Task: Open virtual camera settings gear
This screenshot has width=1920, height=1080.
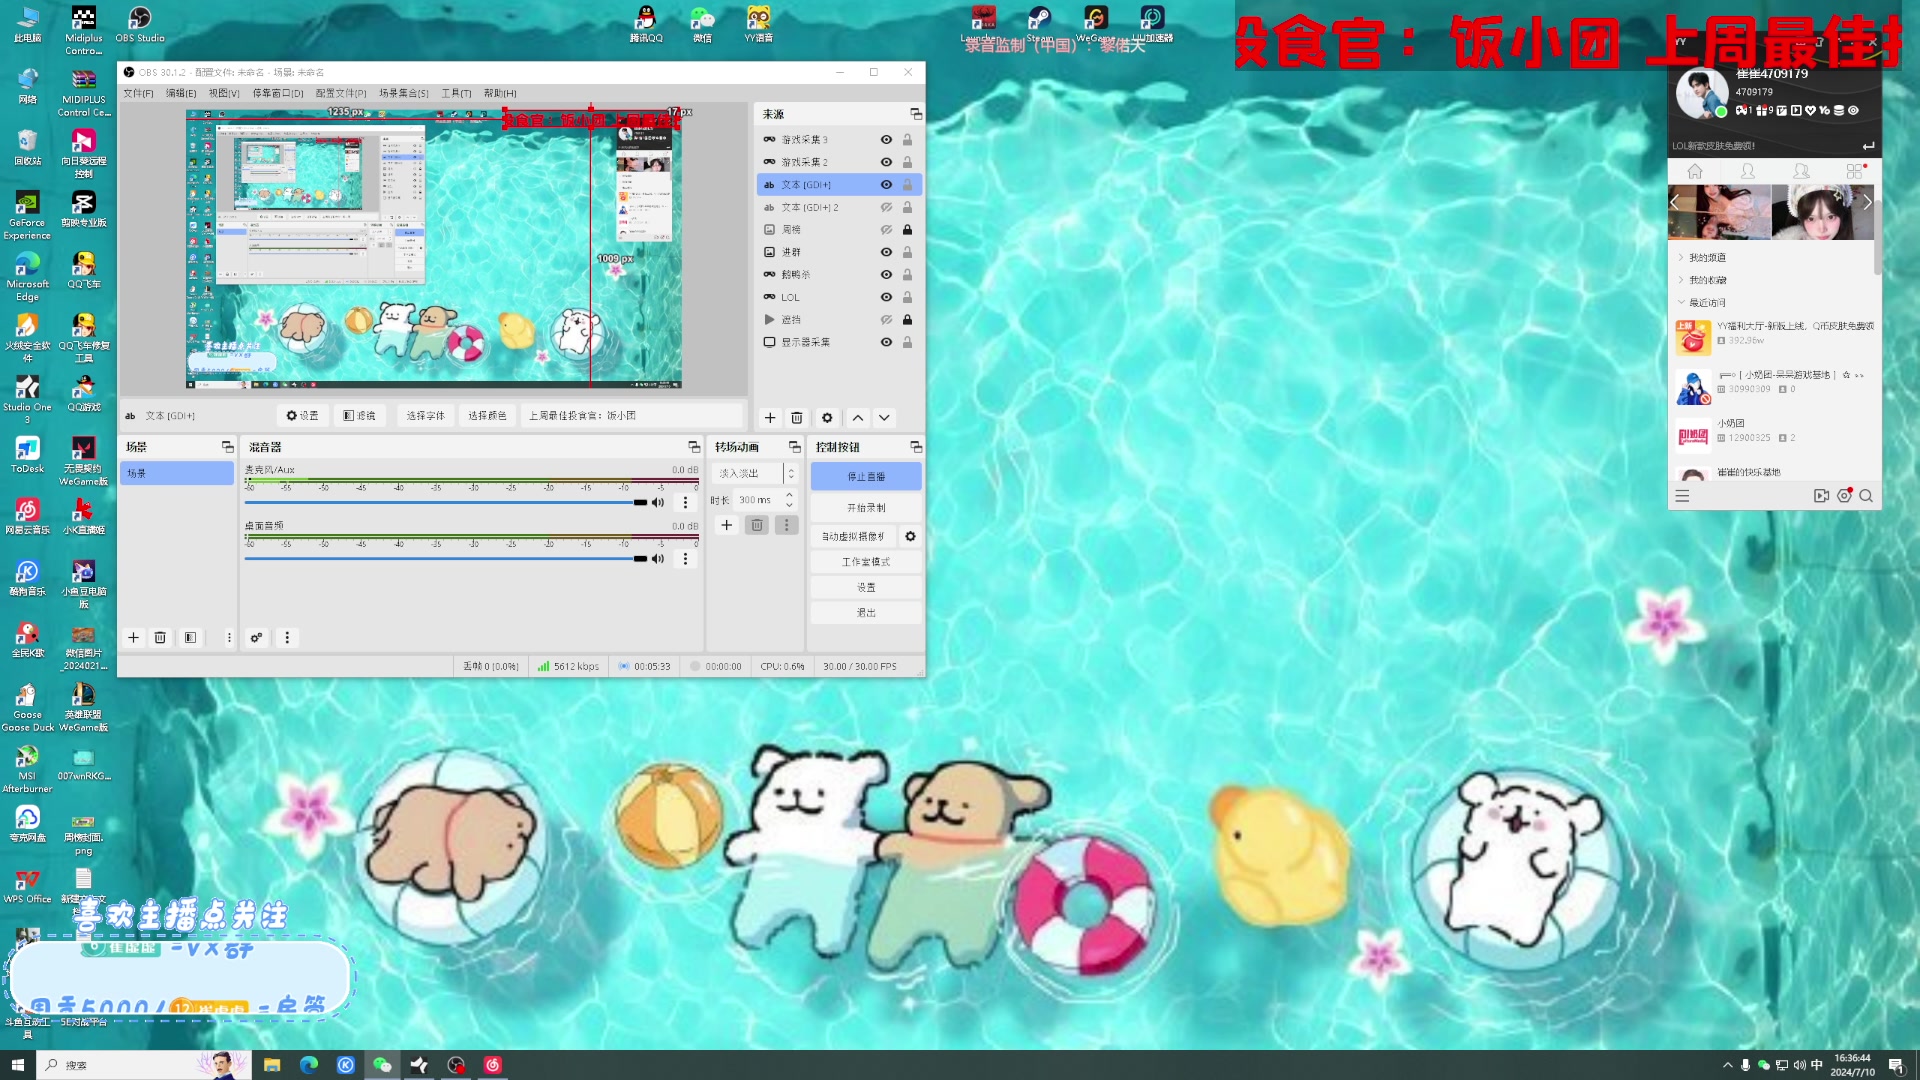Action: click(x=910, y=537)
